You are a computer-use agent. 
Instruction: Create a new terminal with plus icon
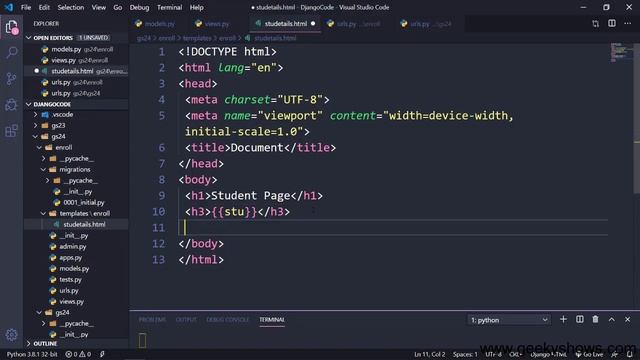563,320
